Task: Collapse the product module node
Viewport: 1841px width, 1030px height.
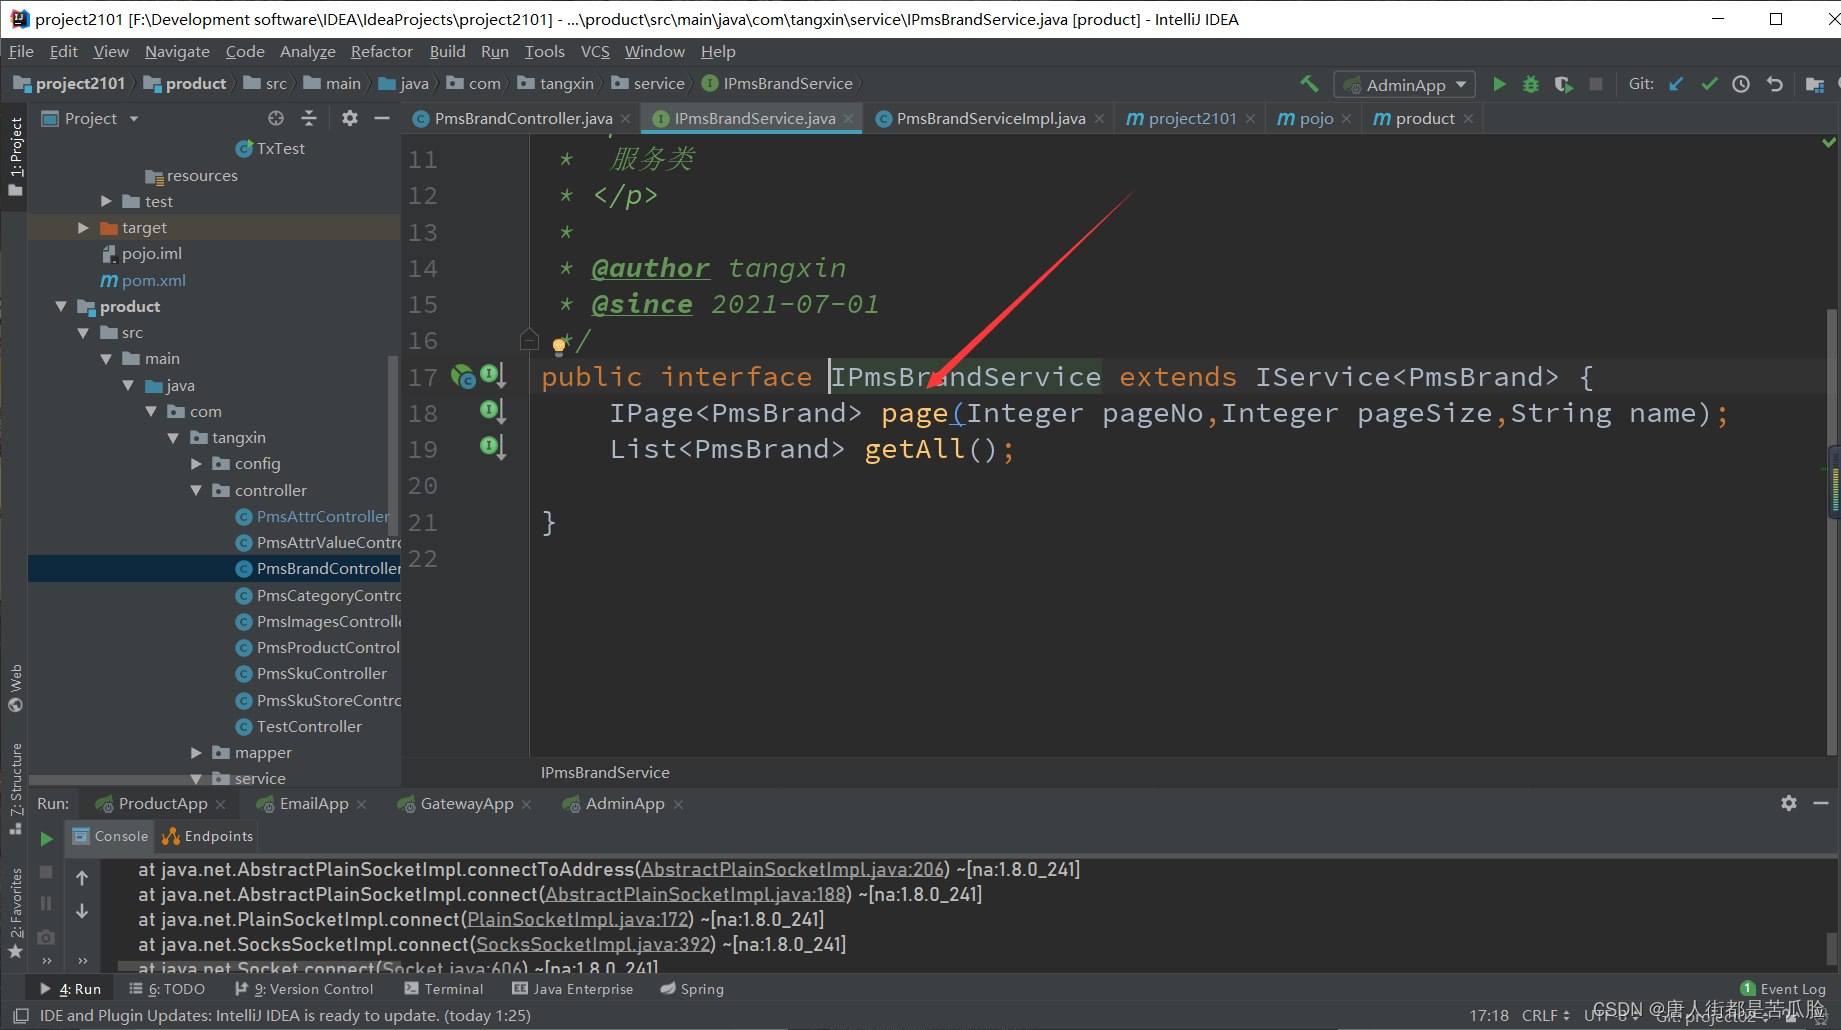Action: coord(61,306)
